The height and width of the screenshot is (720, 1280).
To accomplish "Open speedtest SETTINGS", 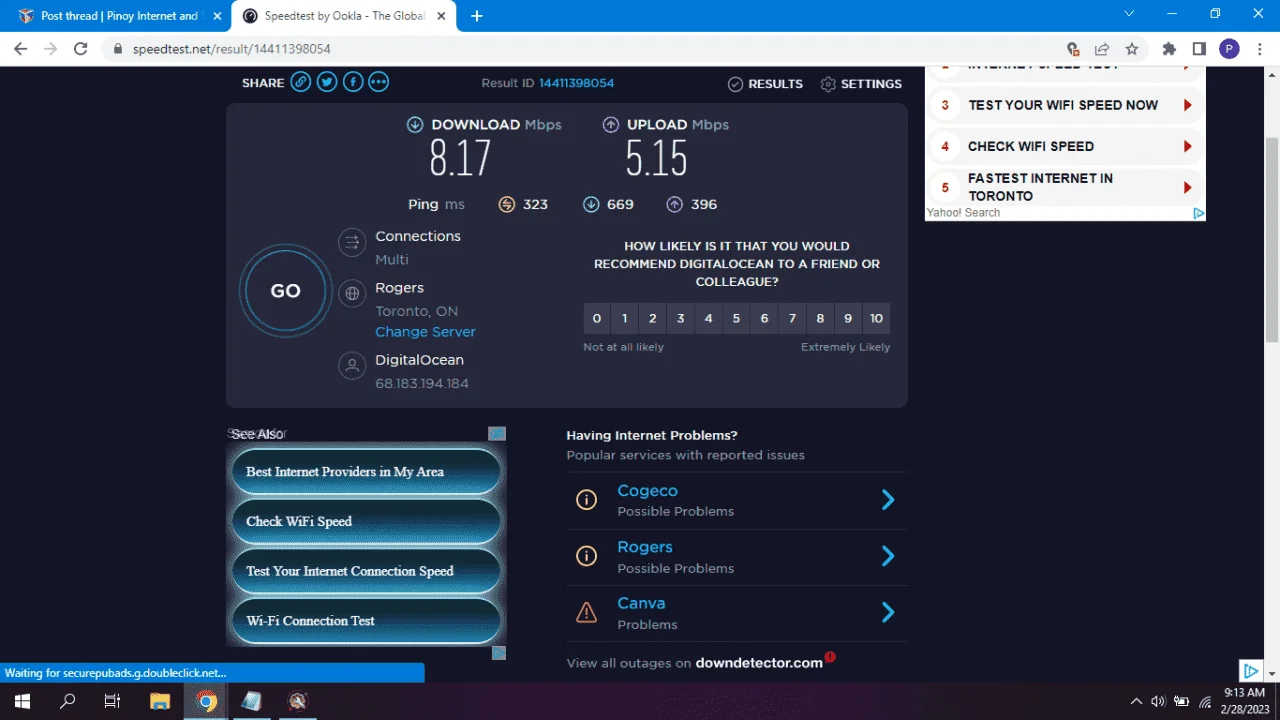I will pyautogui.click(x=861, y=84).
